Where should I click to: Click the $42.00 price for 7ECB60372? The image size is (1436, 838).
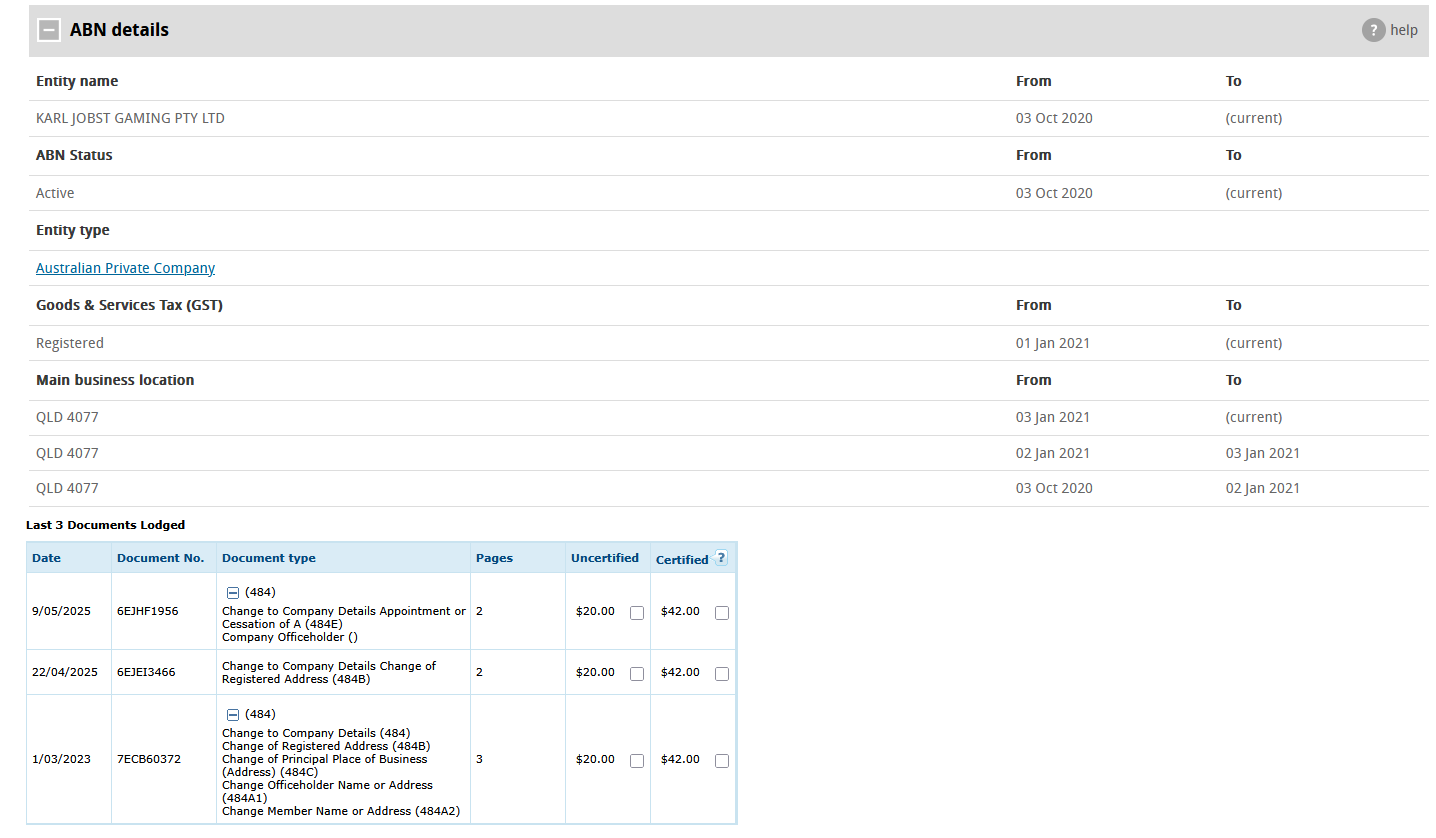680,759
